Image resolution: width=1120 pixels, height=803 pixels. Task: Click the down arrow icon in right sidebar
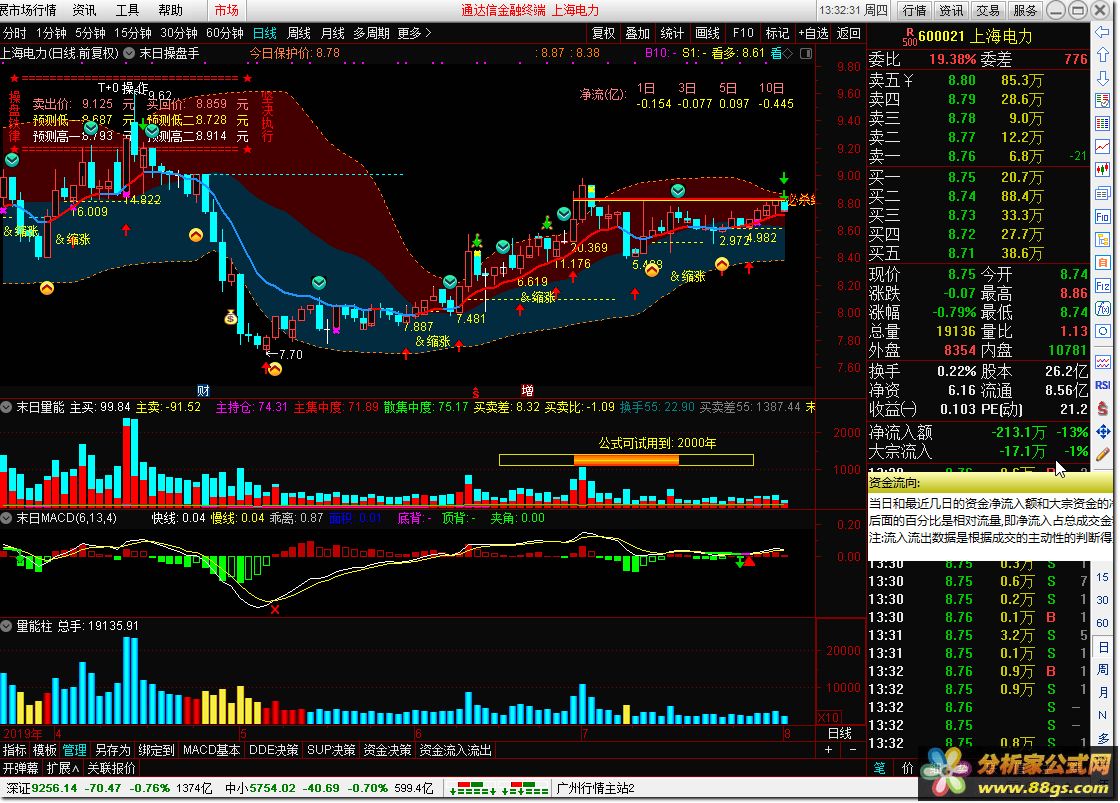pyautogui.click(x=1102, y=78)
